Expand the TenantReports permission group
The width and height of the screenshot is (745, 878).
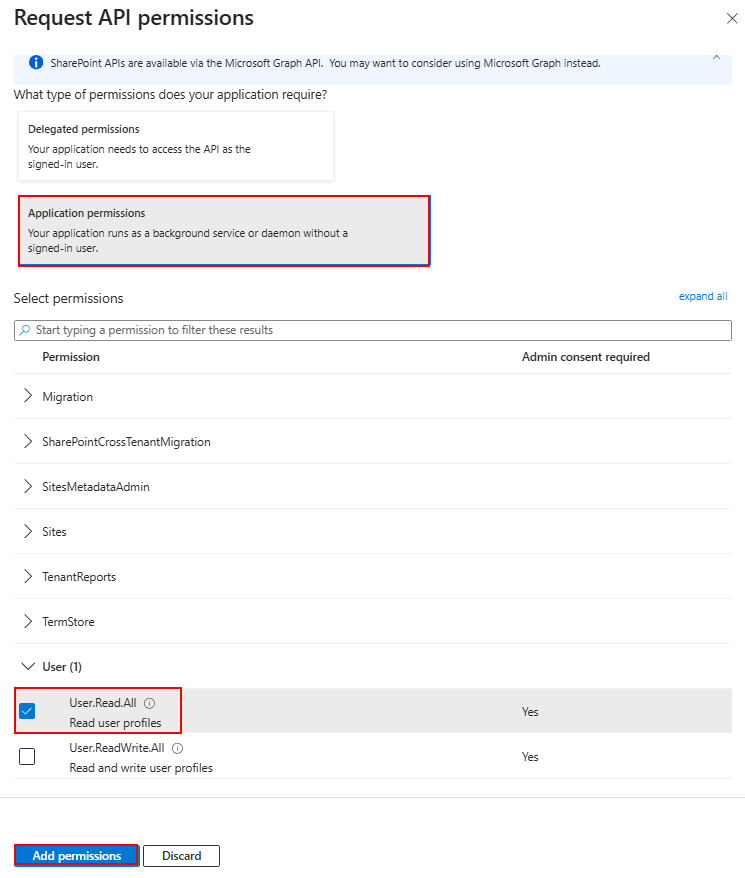28,576
